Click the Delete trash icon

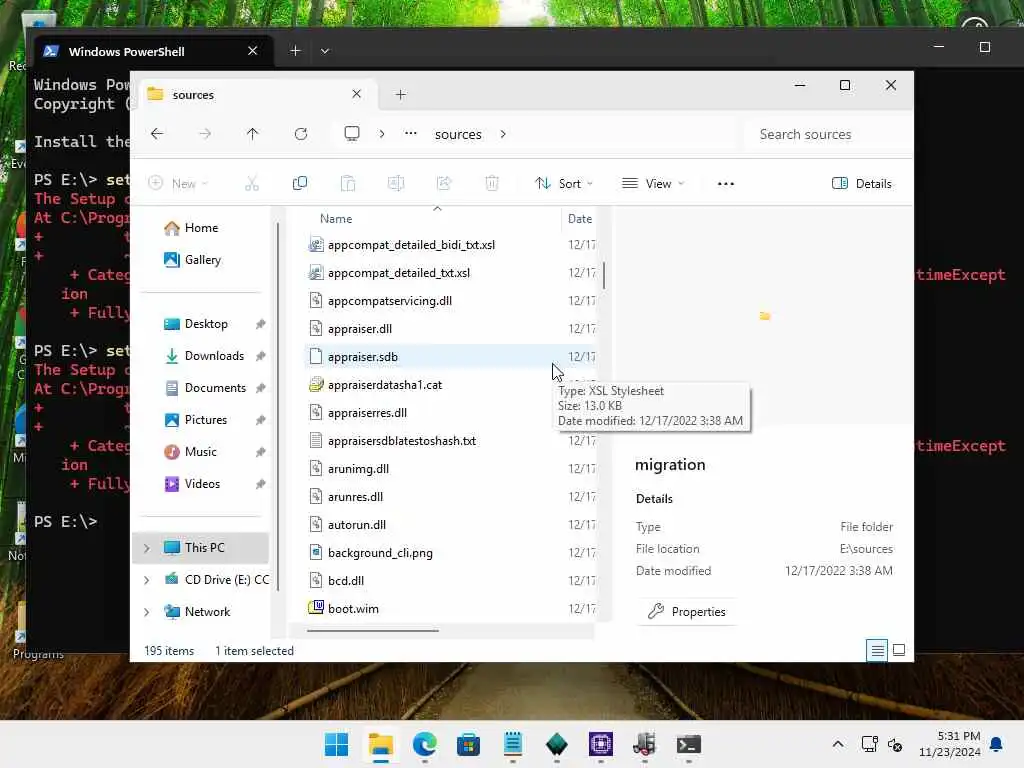click(x=492, y=184)
